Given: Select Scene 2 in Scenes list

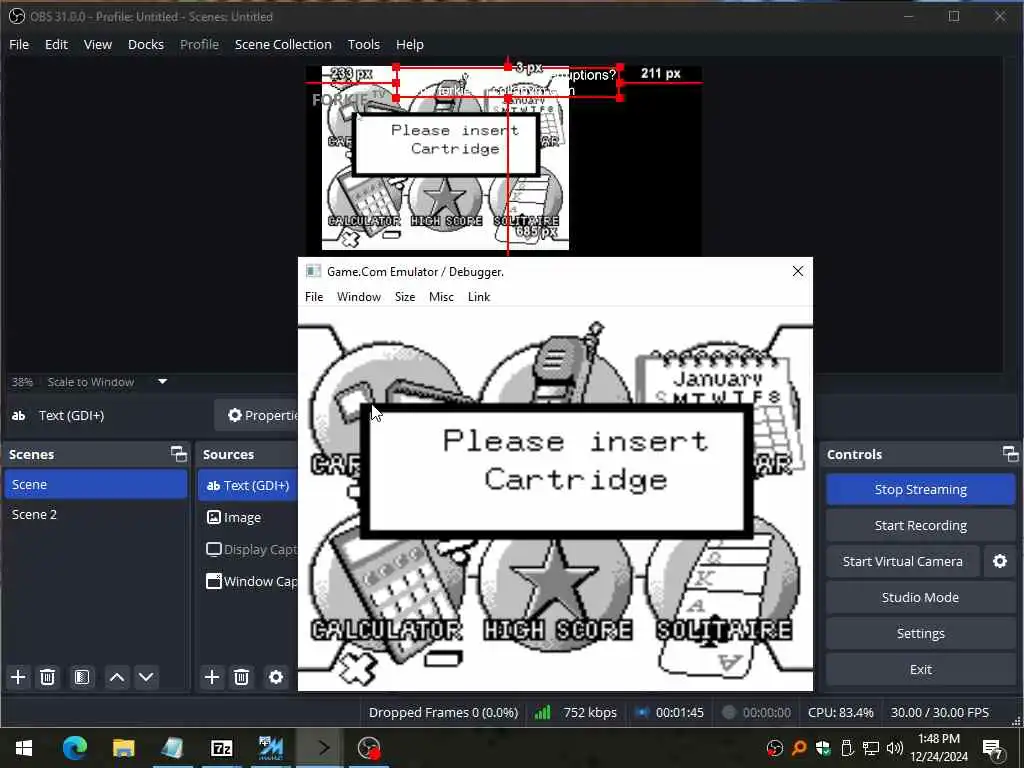Looking at the screenshot, I should point(95,514).
